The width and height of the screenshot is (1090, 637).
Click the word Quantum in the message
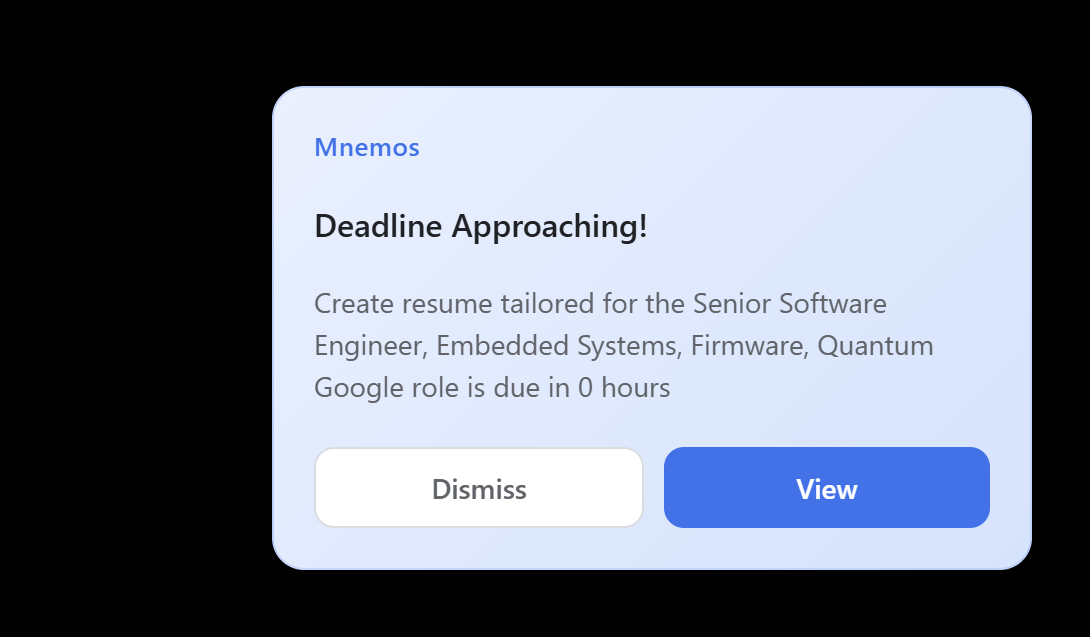875,346
